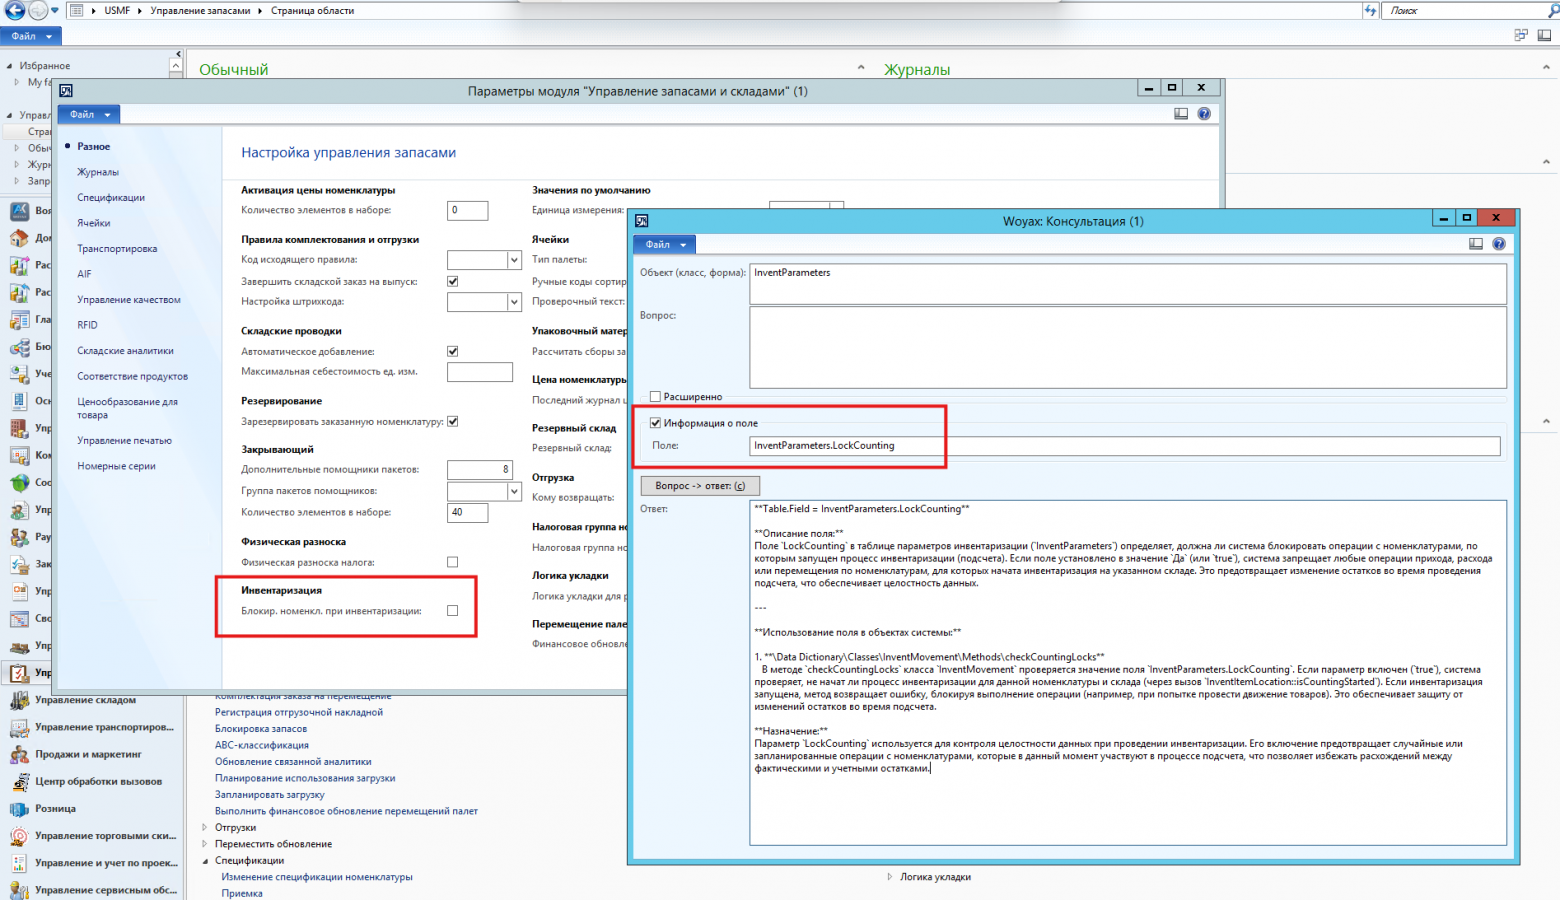
Task: Click the Вопрос text area
Action: coord(1128,347)
